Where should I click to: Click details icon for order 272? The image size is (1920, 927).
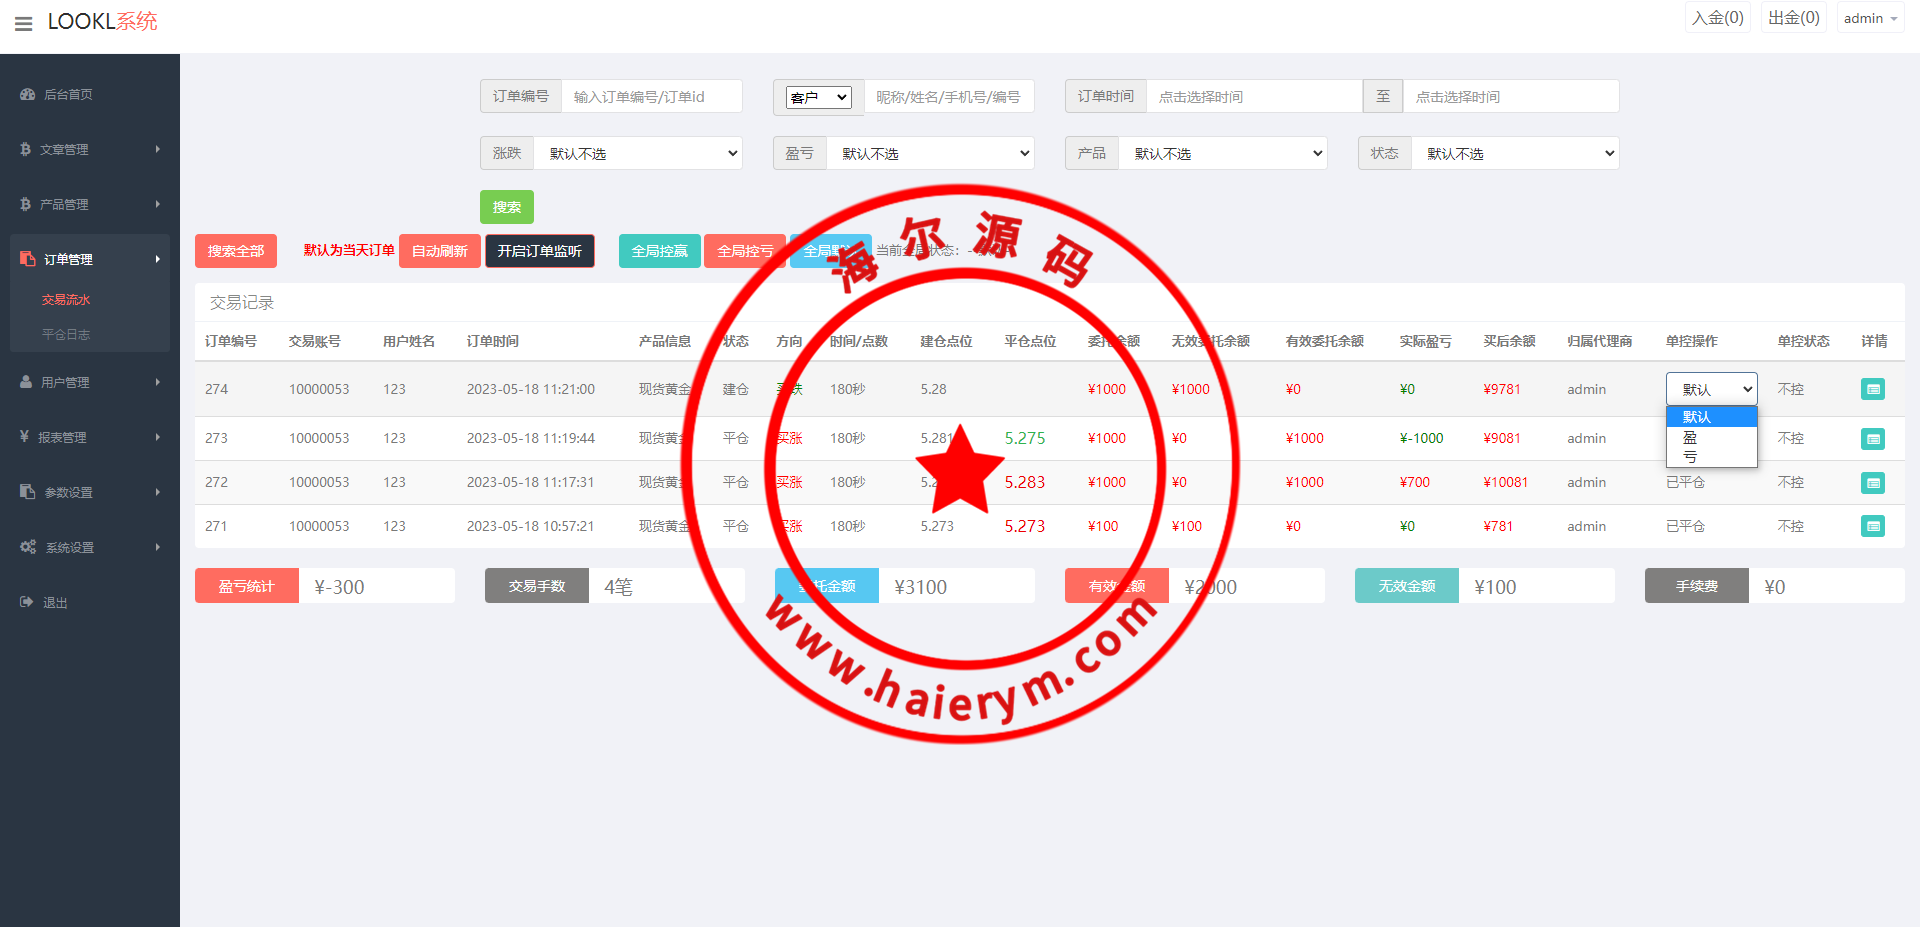tap(1872, 483)
